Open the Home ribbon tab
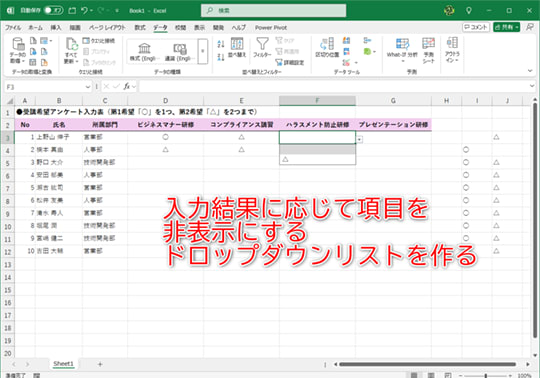The height and width of the screenshot is (378, 540). pos(35,28)
